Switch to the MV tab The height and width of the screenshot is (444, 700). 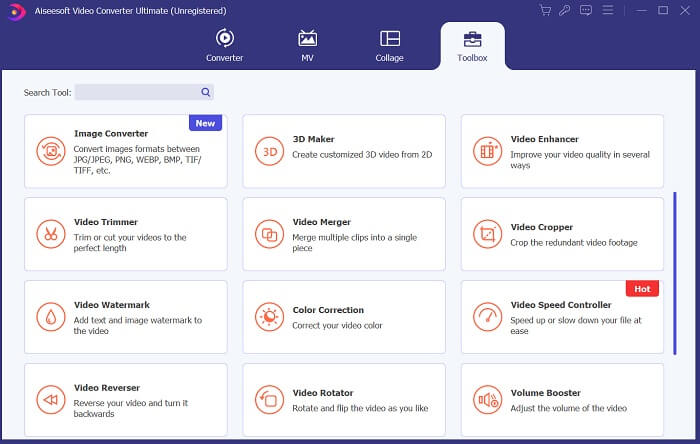[x=308, y=45]
